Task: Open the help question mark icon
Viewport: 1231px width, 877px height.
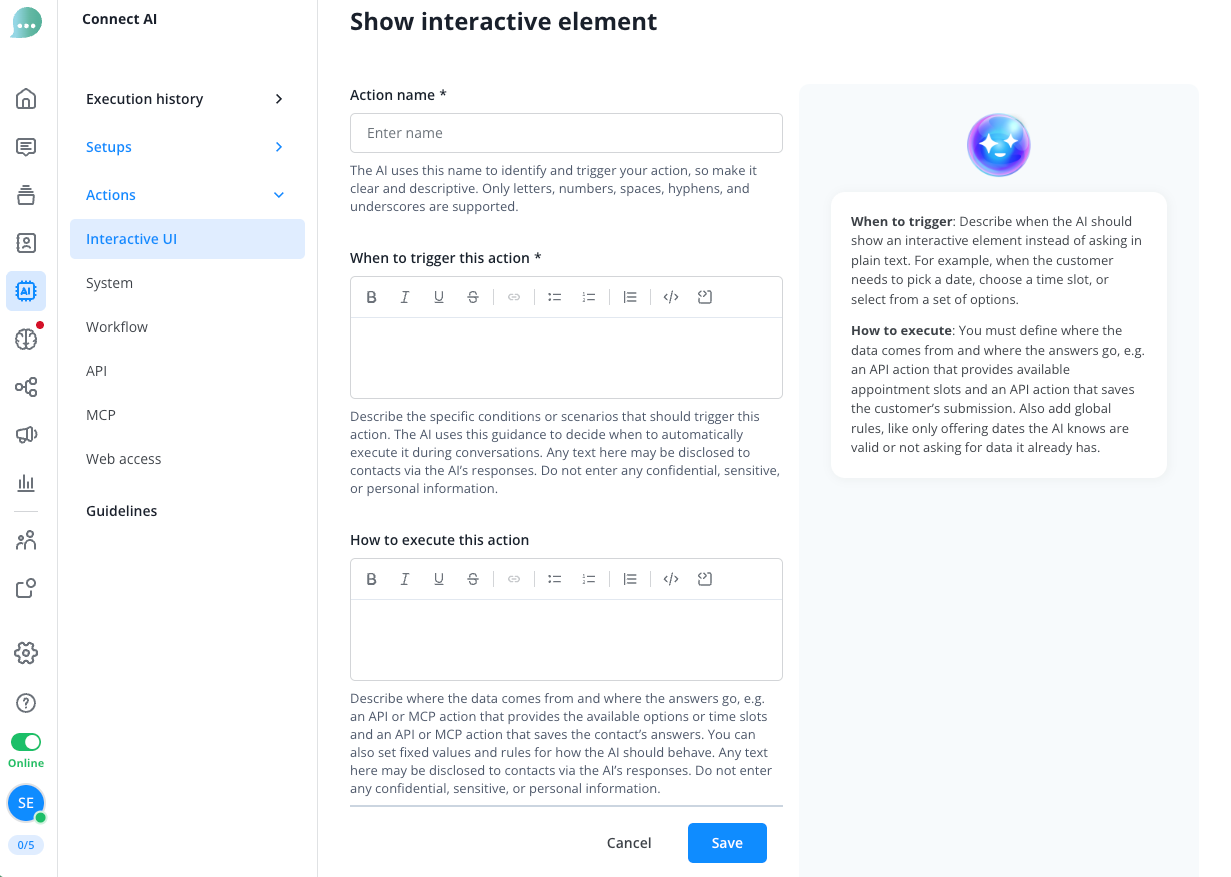Action: click(x=26, y=702)
